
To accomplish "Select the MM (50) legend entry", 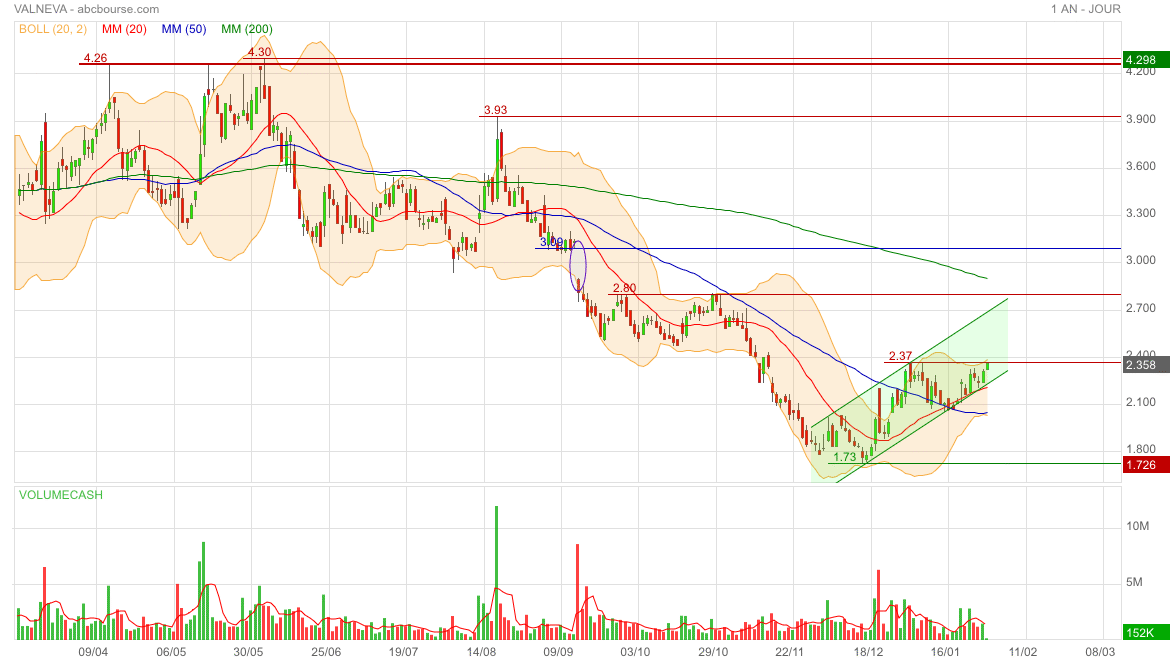I will 184,29.
